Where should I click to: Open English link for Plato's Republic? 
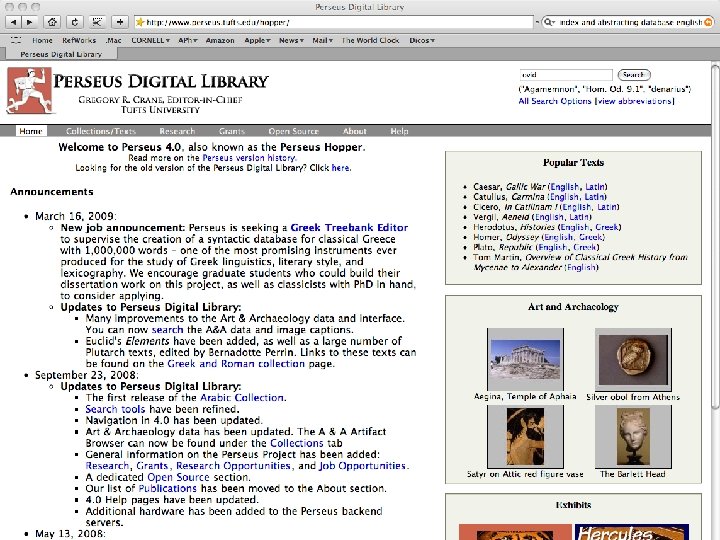pyautogui.click(x=552, y=247)
